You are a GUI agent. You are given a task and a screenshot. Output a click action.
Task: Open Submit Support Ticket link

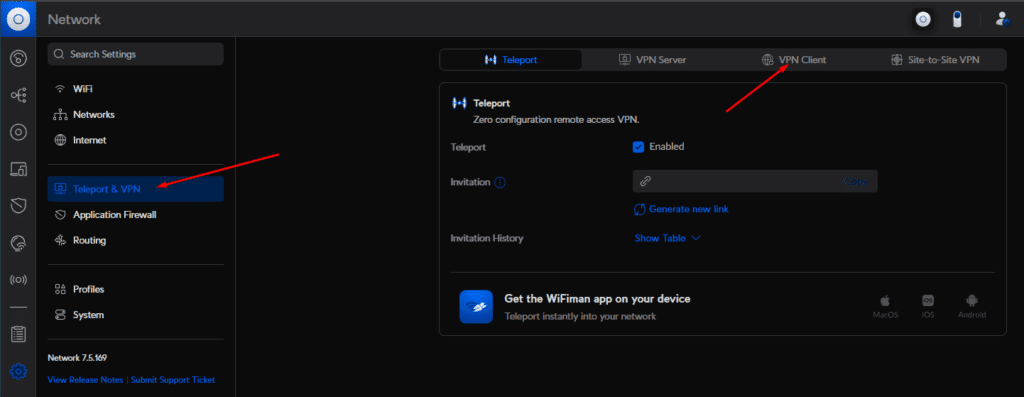173,379
